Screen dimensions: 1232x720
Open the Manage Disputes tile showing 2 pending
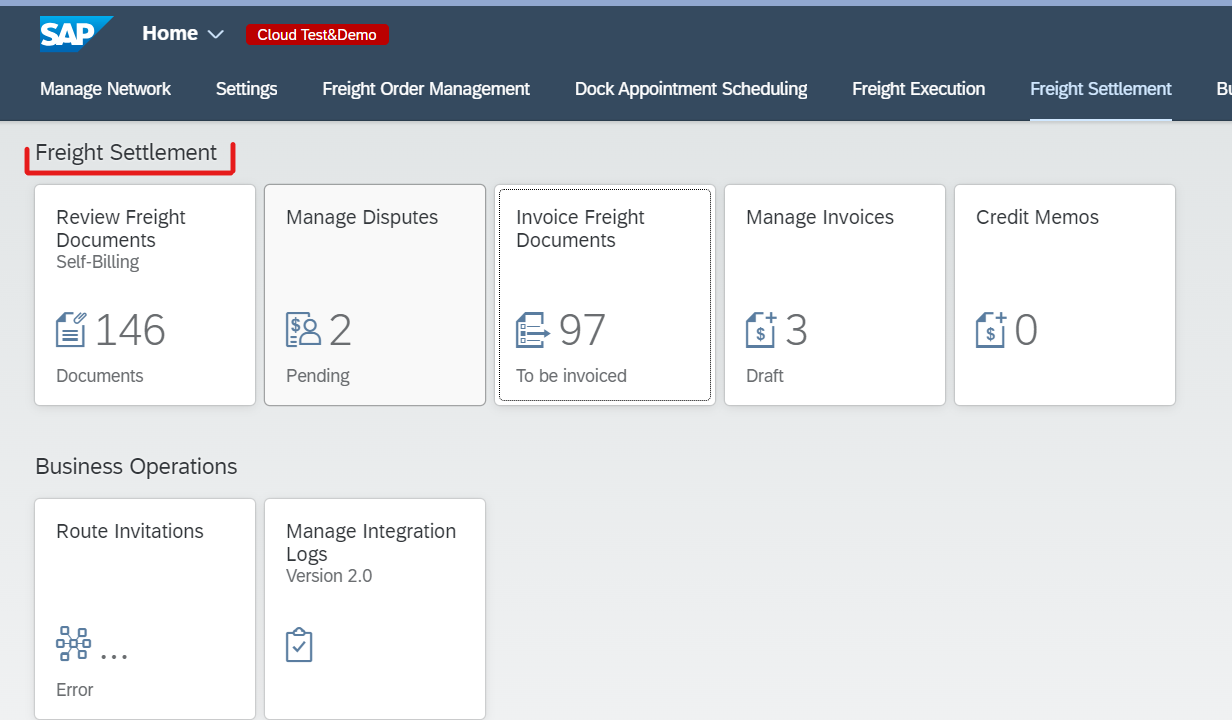pos(374,294)
